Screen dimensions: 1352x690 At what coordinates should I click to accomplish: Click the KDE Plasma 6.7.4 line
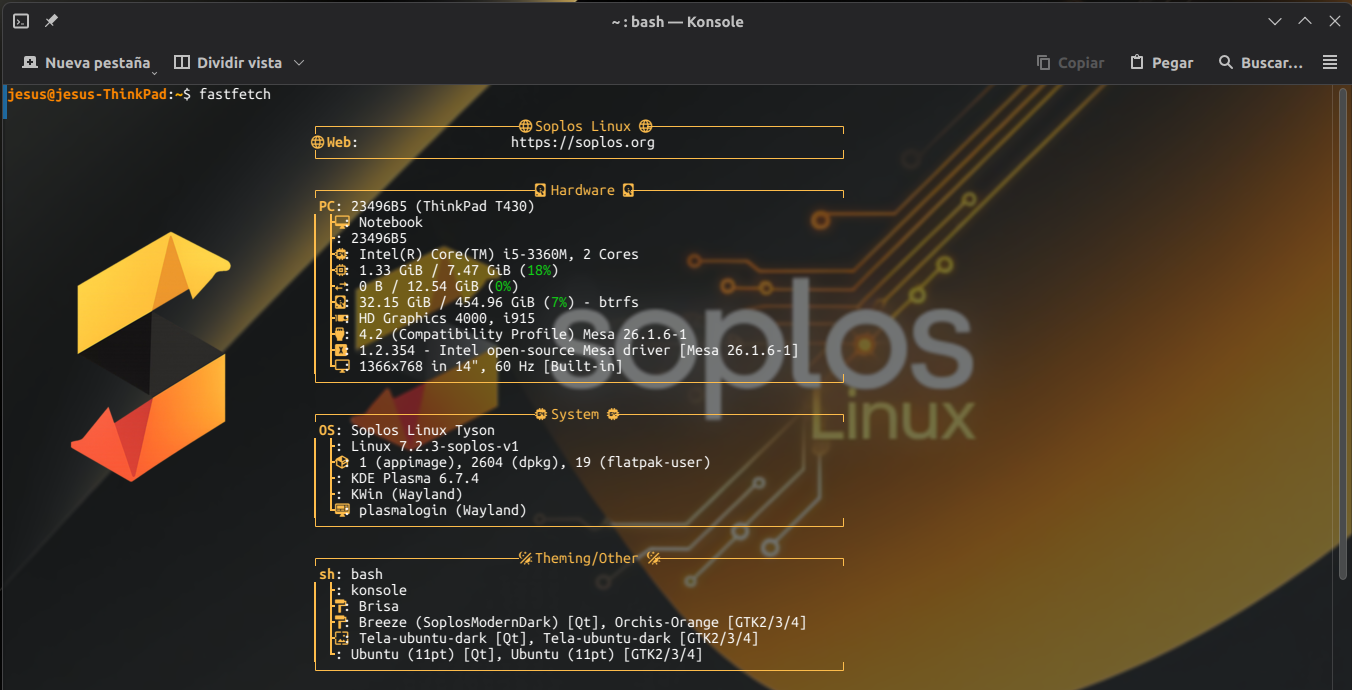point(415,478)
